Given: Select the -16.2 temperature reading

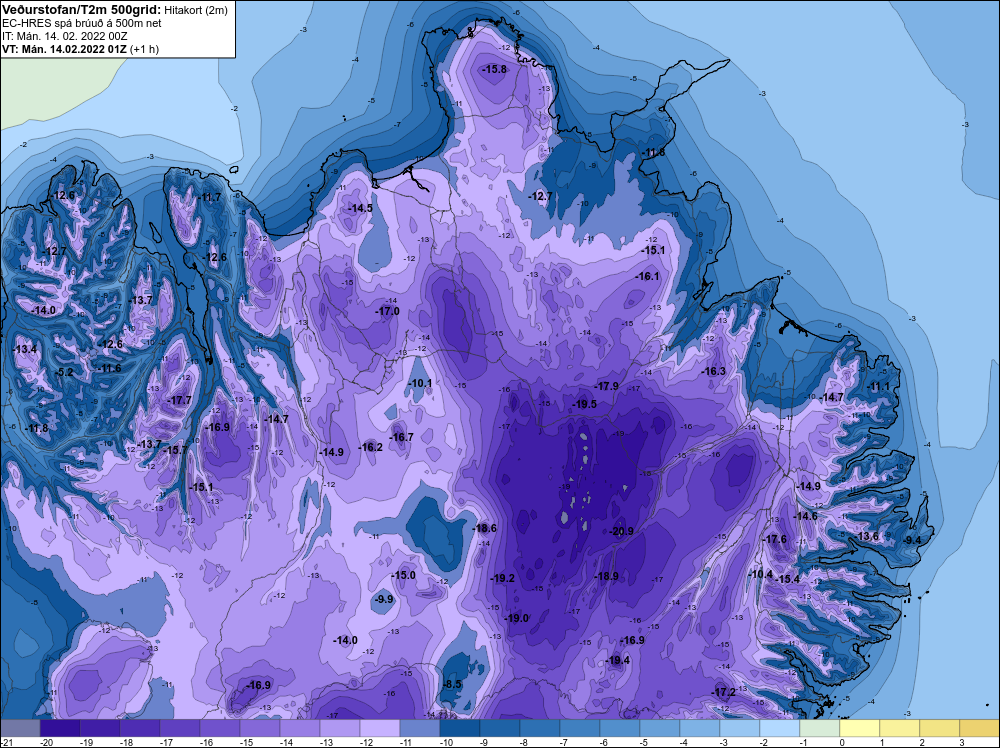Looking at the screenshot, I should pos(371,447).
